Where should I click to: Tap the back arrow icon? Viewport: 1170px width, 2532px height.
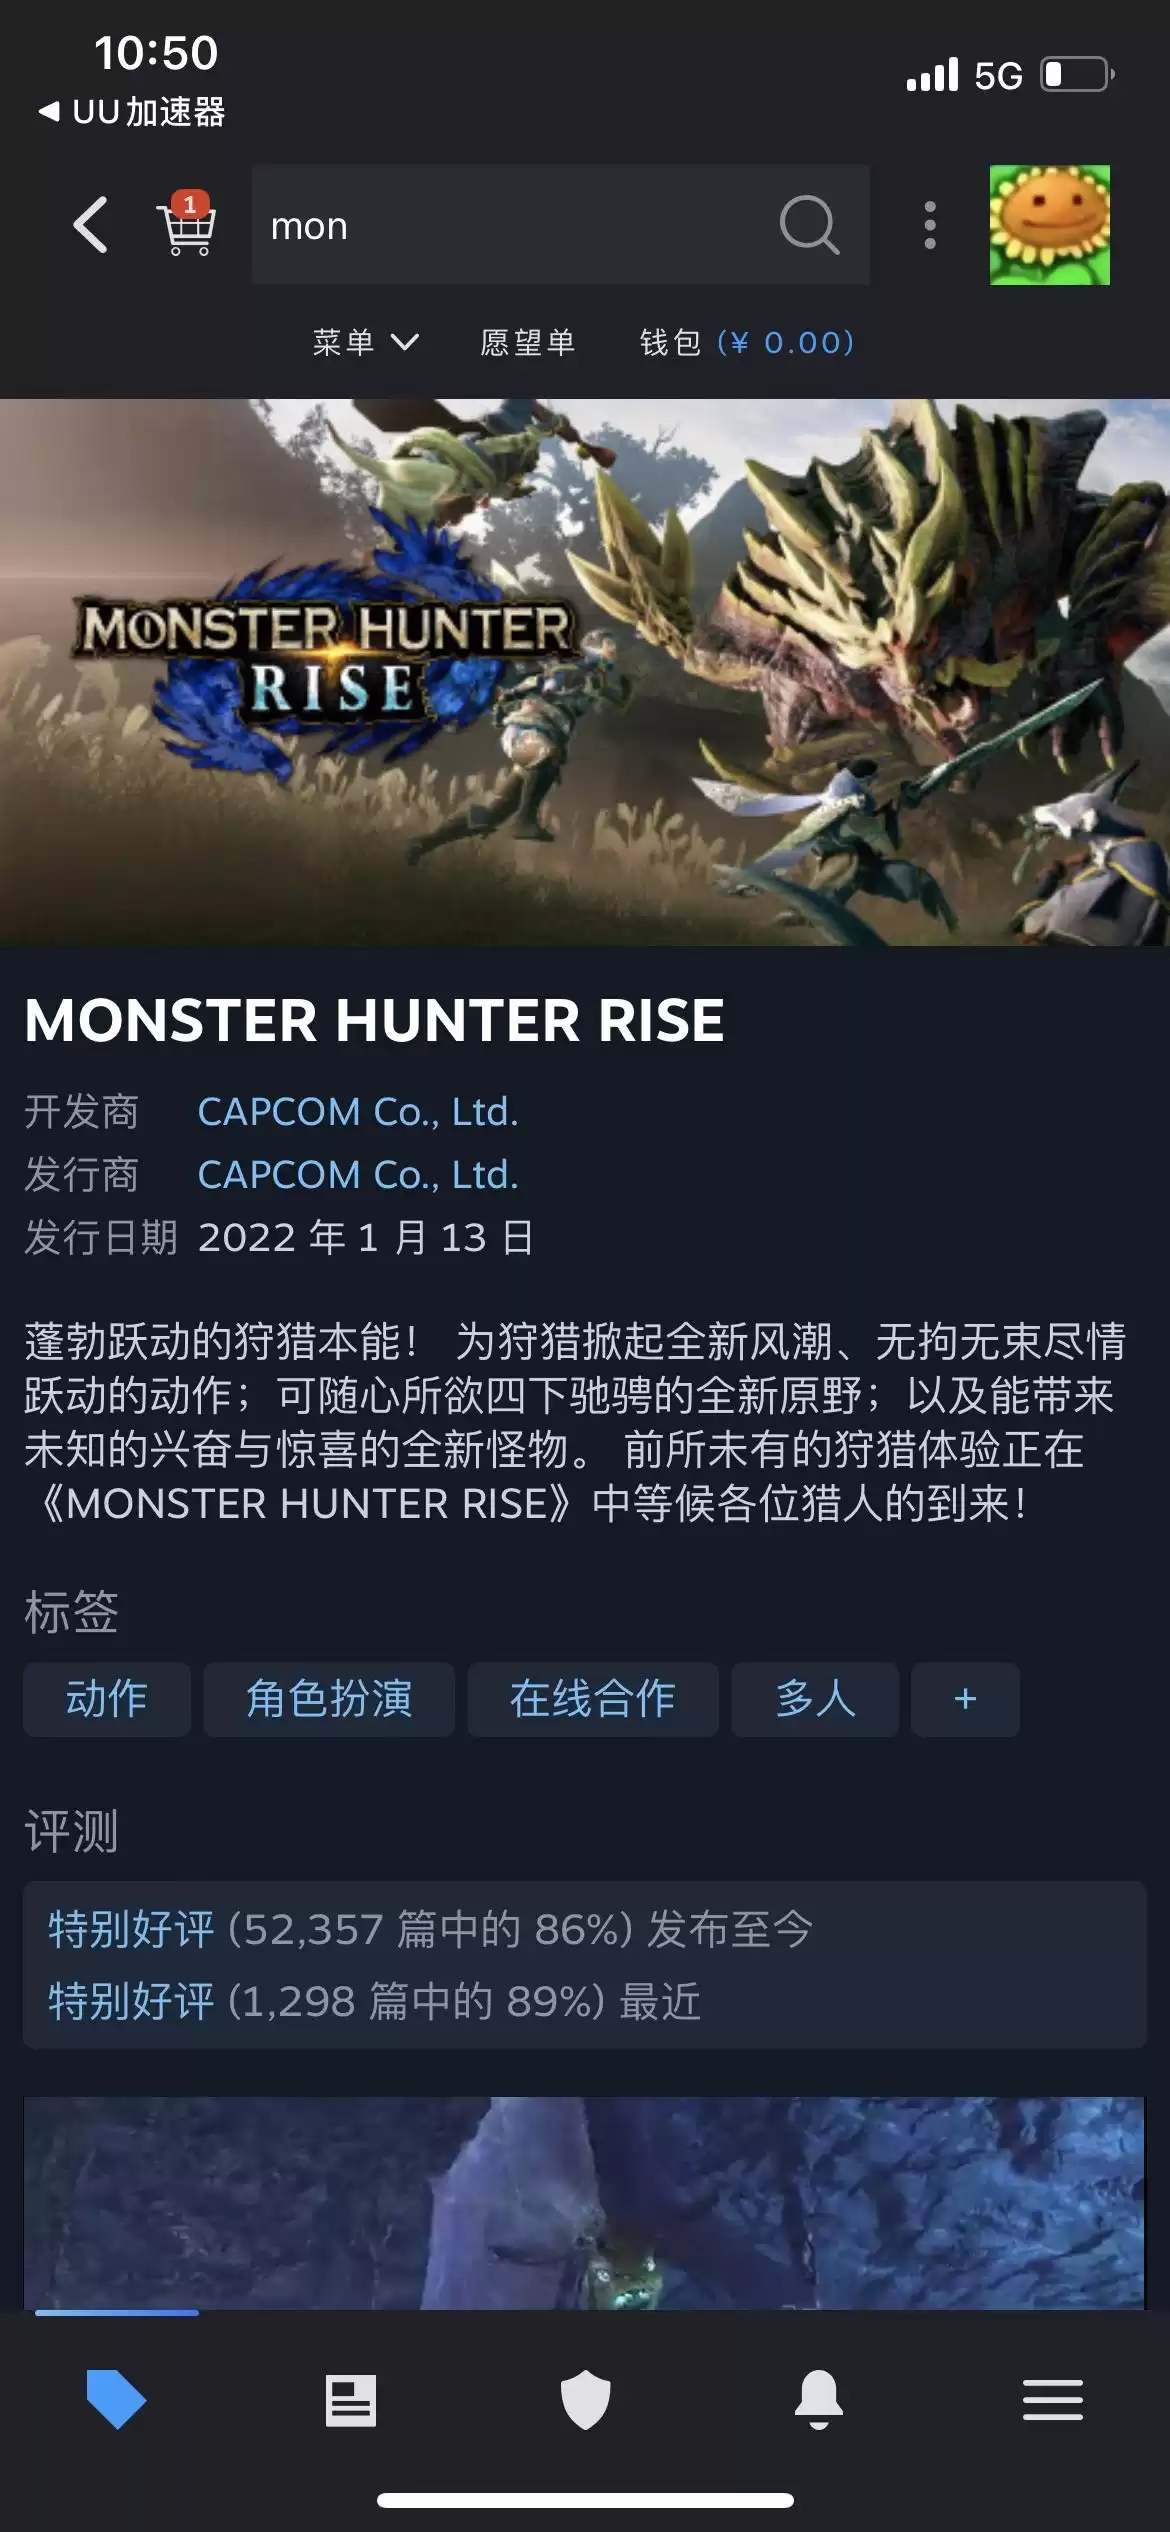click(90, 225)
